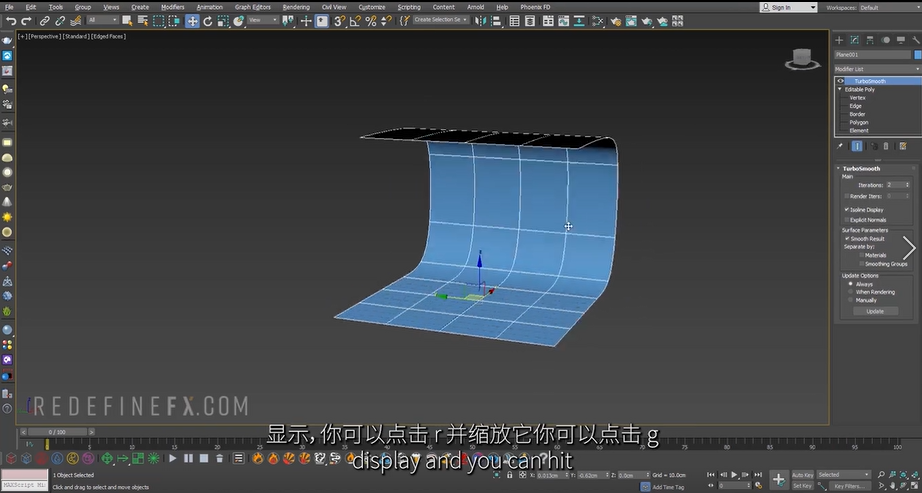Screen dimensions: 922x493
Task: Open the Motion panel icon
Action: tap(886, 40)
